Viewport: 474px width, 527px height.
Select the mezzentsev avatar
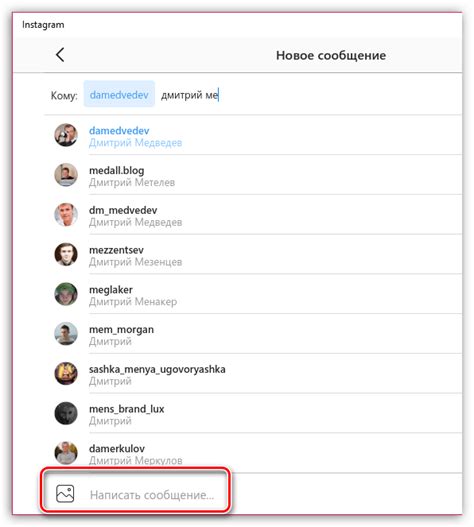(66, 254)
